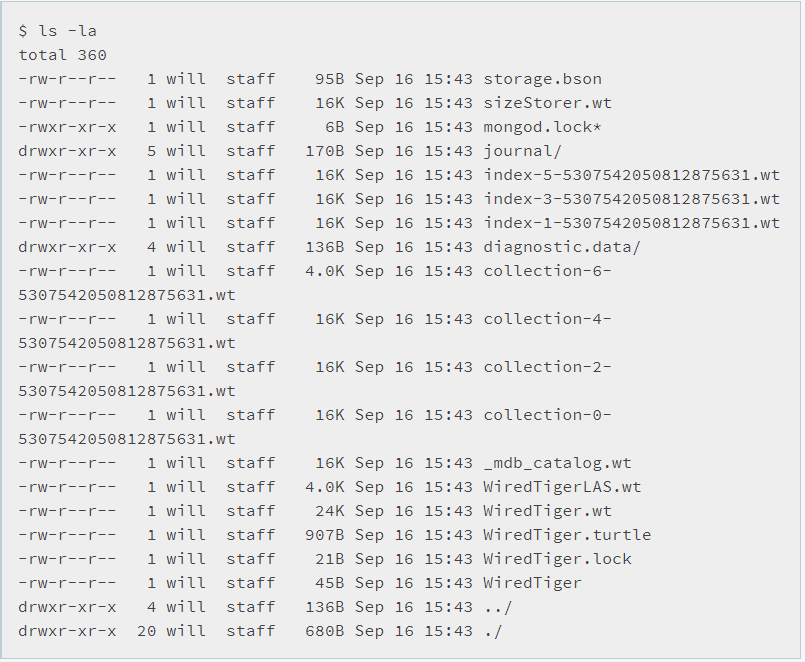Click the index-5-5307542050812875631.wt file
This screenshot has width=805, height=662.
point(631,175)
